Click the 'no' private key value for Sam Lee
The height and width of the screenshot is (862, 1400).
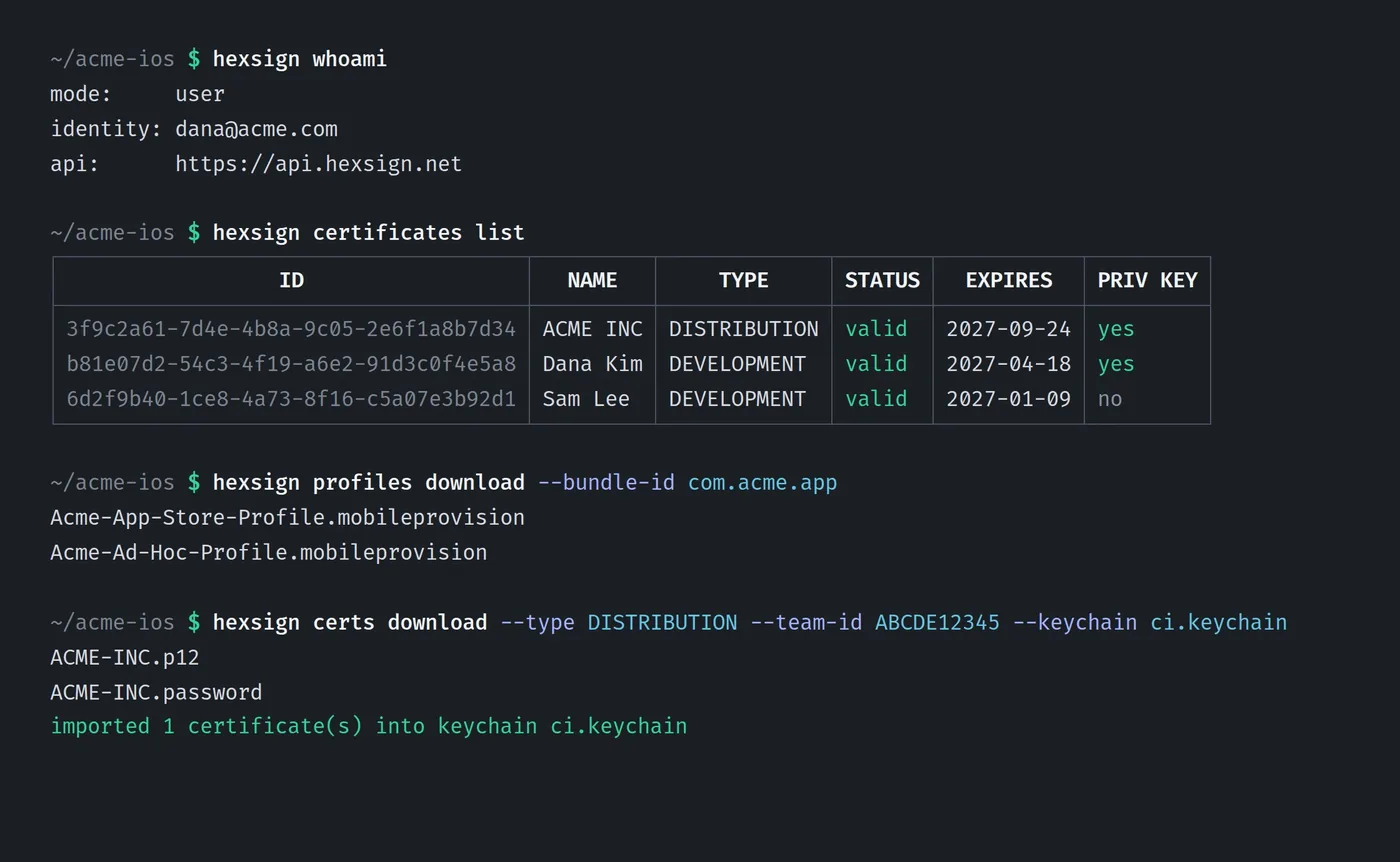(x=1110, y=399)
